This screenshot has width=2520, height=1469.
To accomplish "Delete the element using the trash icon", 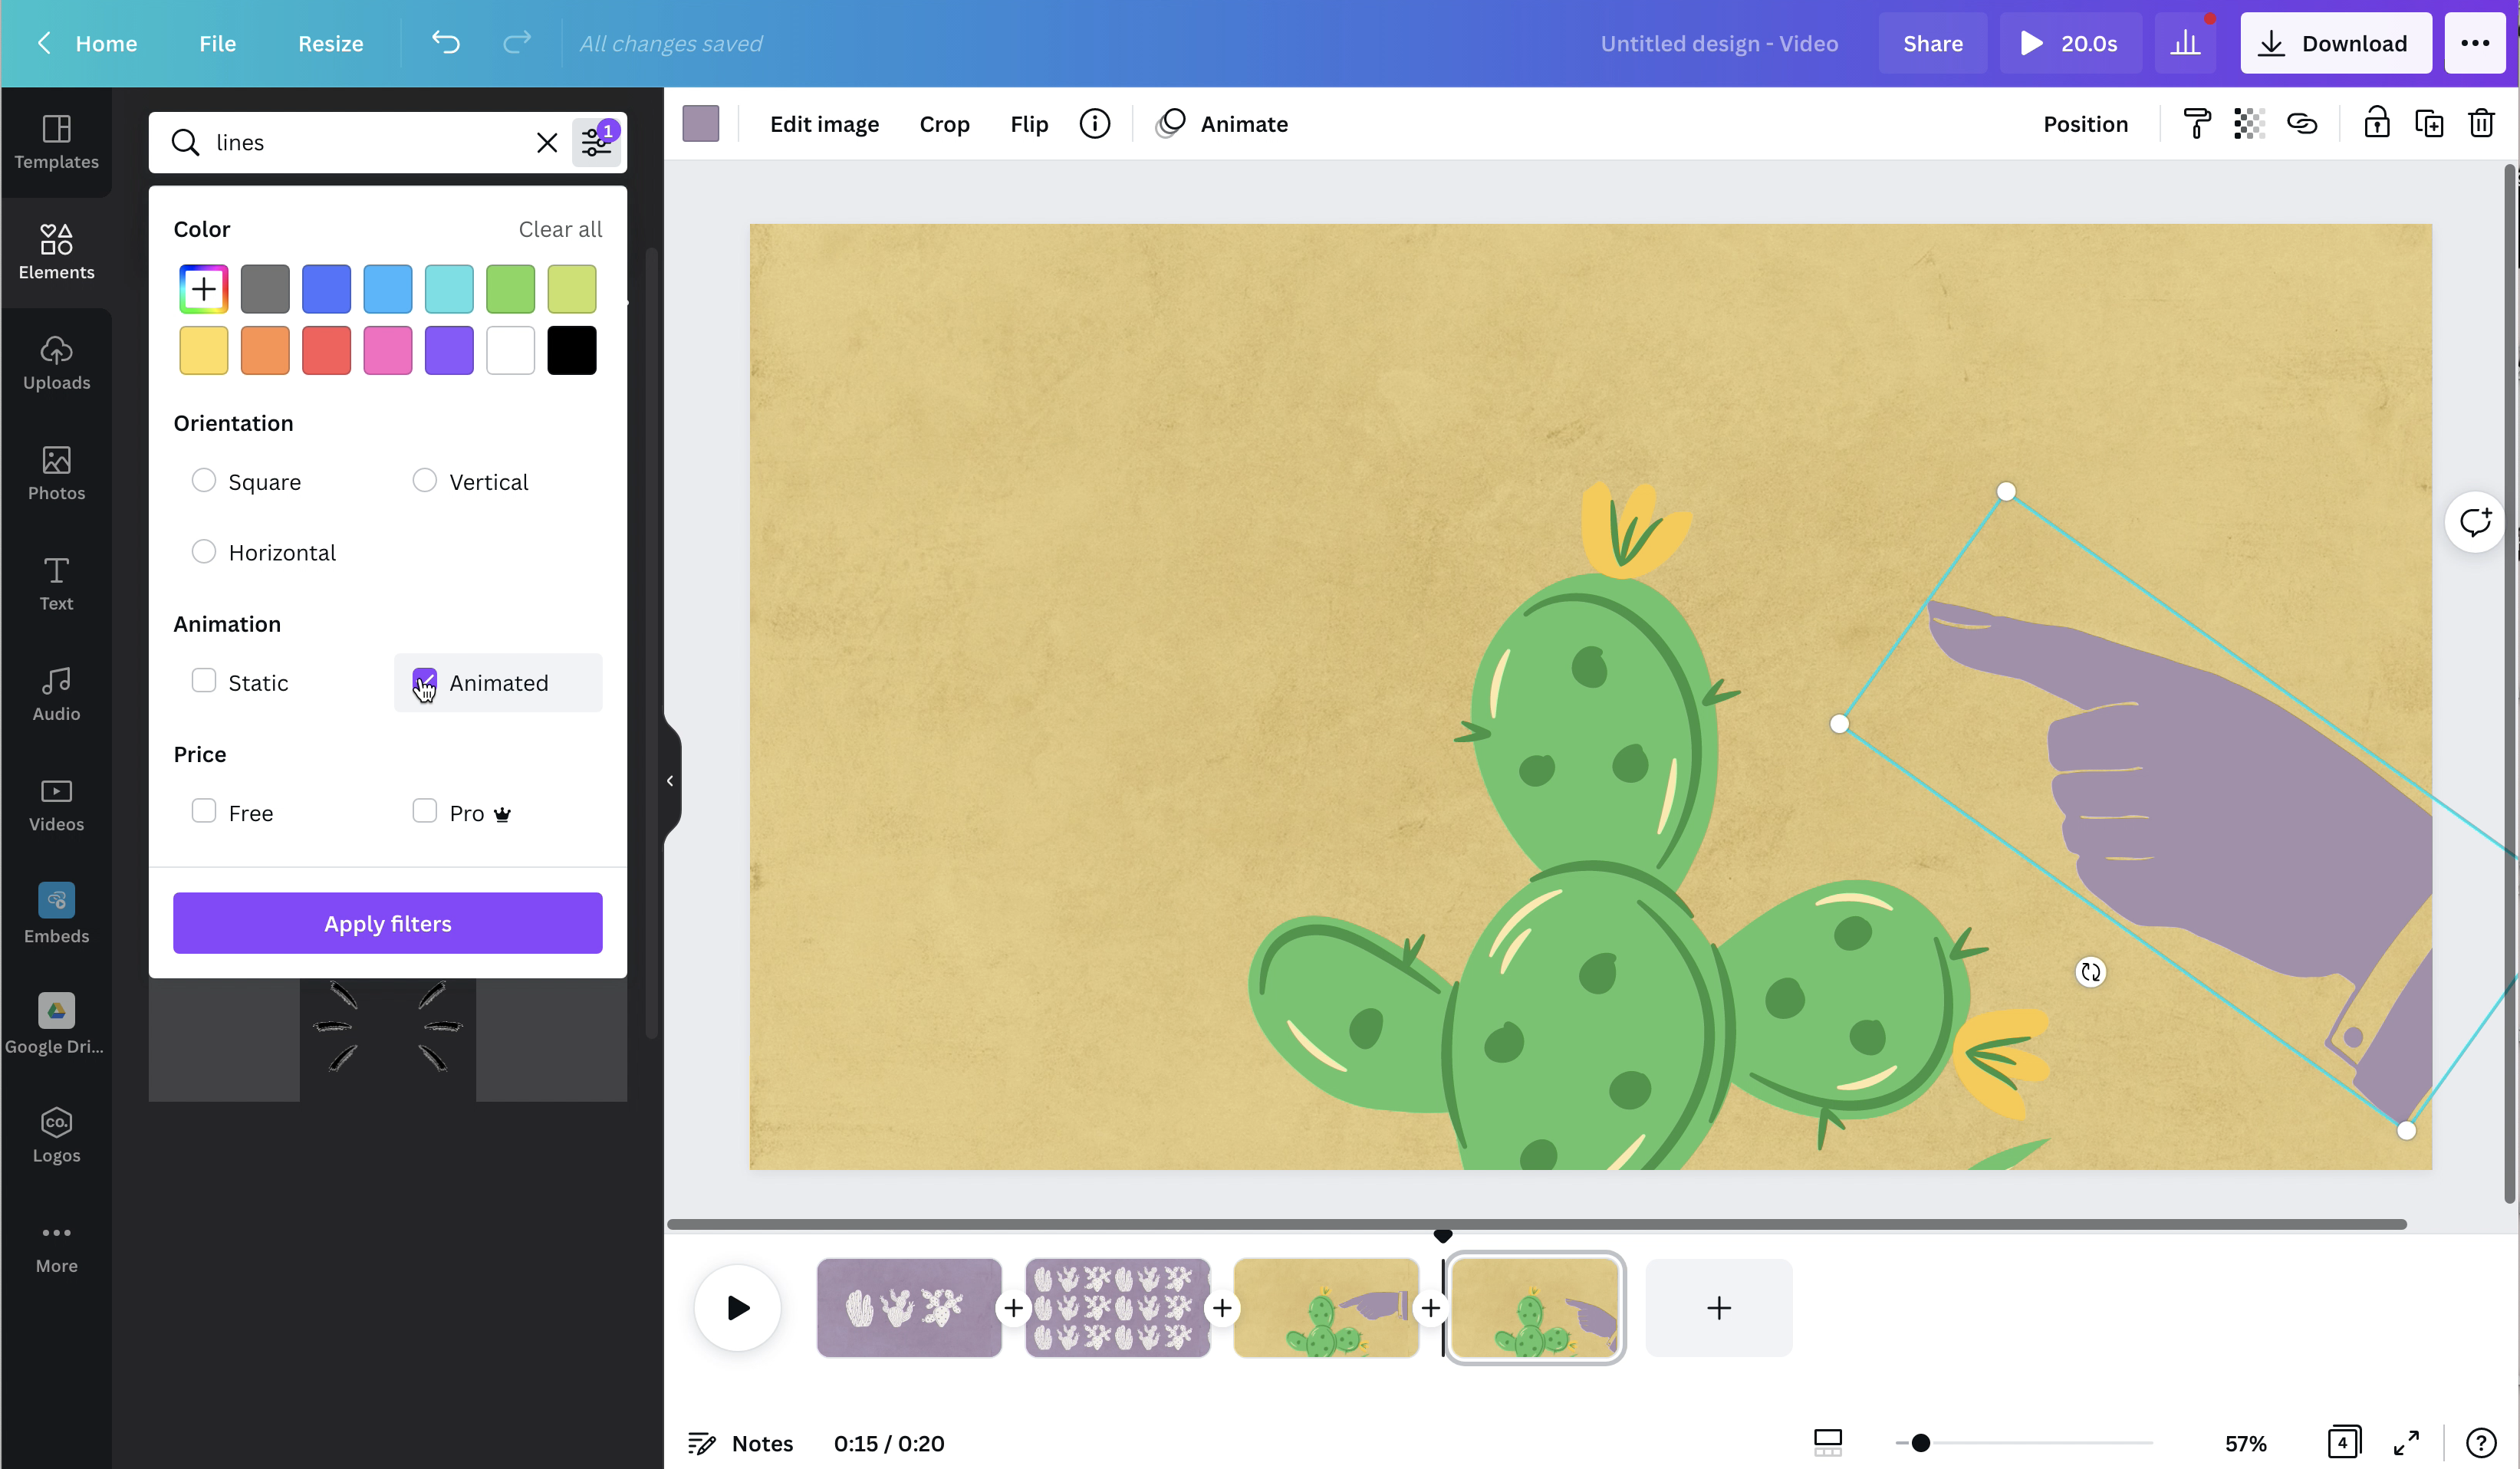I will click(2481, 124).
